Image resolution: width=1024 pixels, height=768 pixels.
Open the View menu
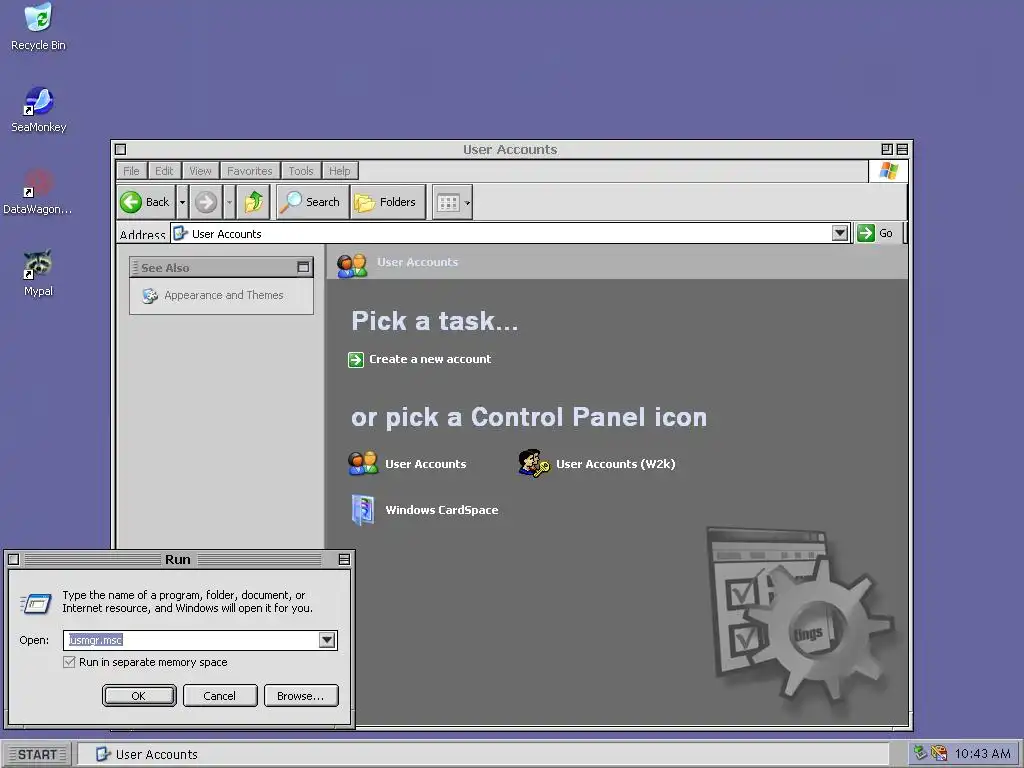click(200, 171)
